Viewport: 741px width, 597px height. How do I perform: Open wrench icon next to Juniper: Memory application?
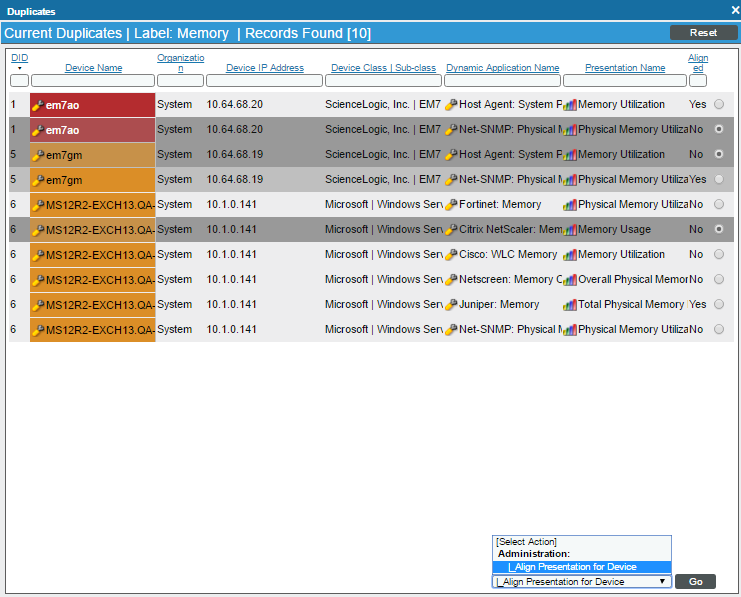point(451,304)
